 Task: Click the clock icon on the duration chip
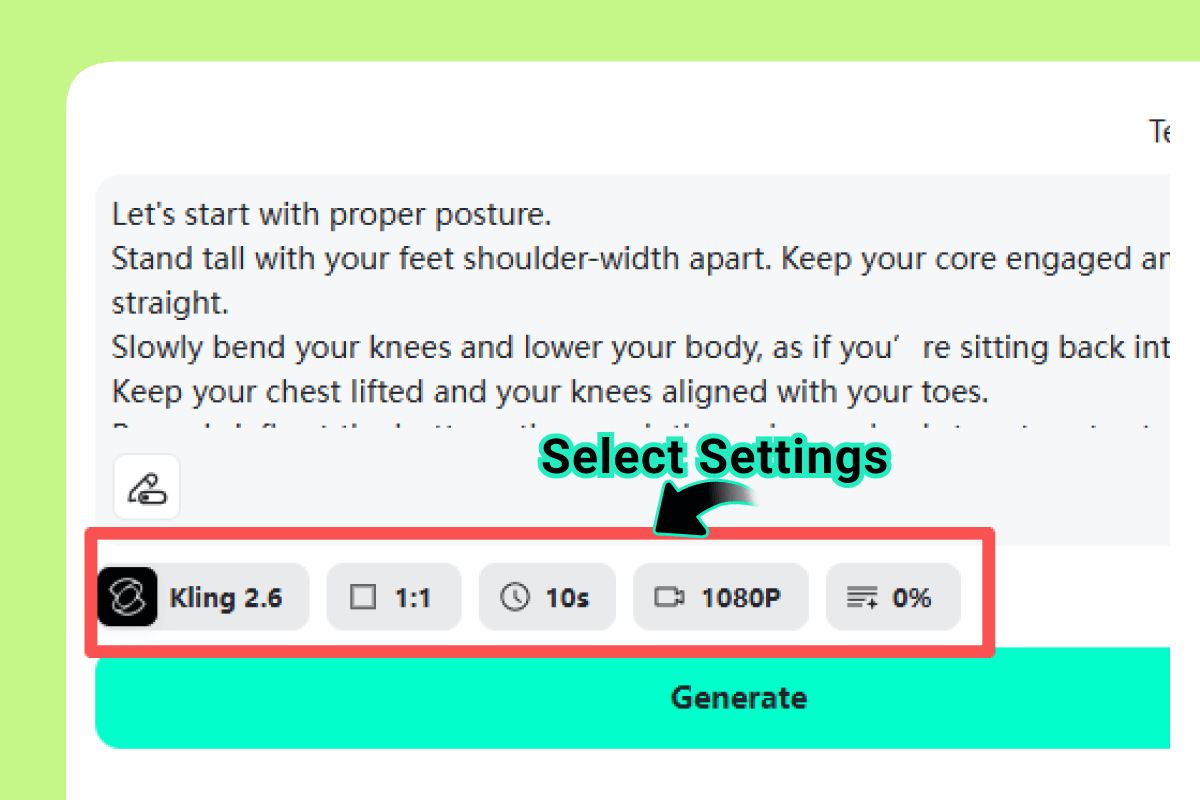516,597
